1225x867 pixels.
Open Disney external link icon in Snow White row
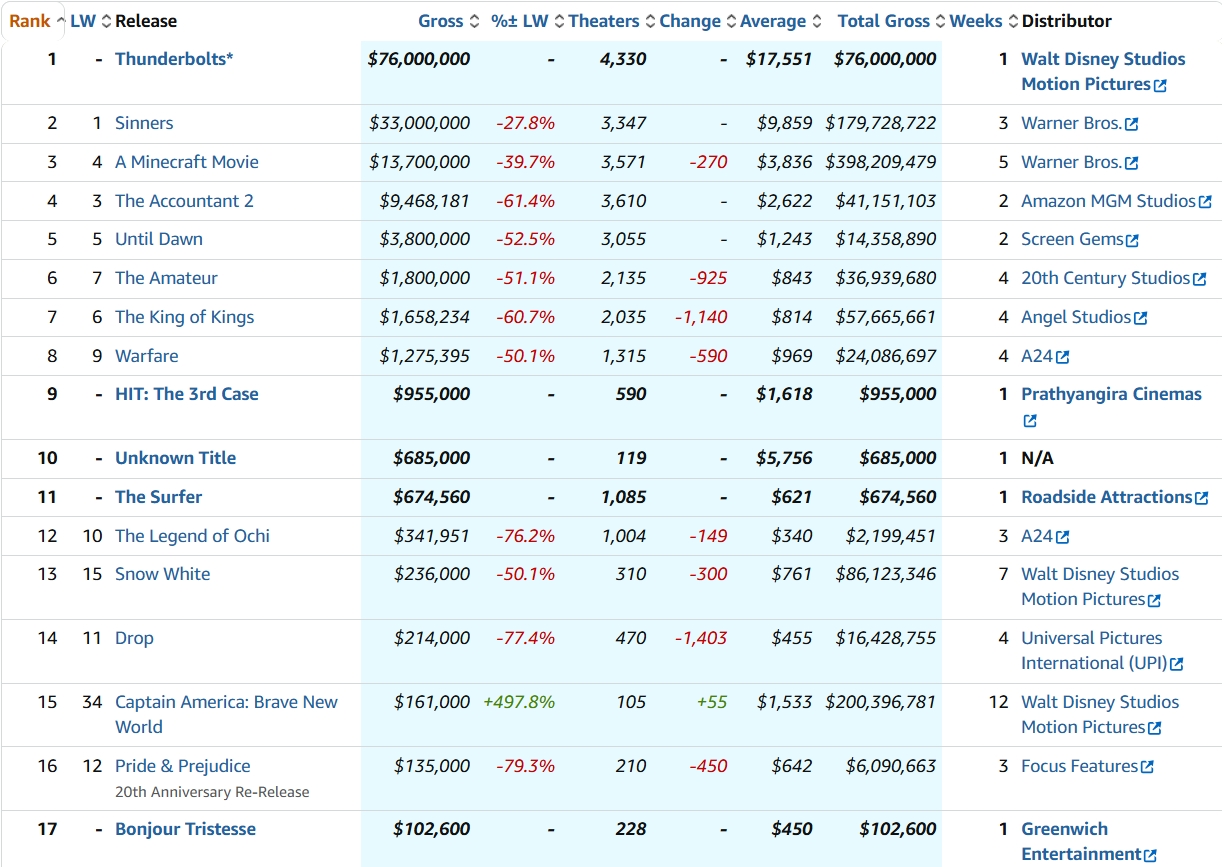tap(1154, 601)
